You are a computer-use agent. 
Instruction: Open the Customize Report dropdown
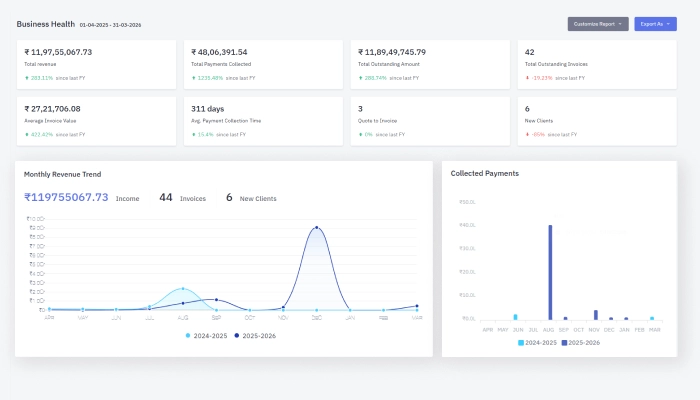[597, 23]
